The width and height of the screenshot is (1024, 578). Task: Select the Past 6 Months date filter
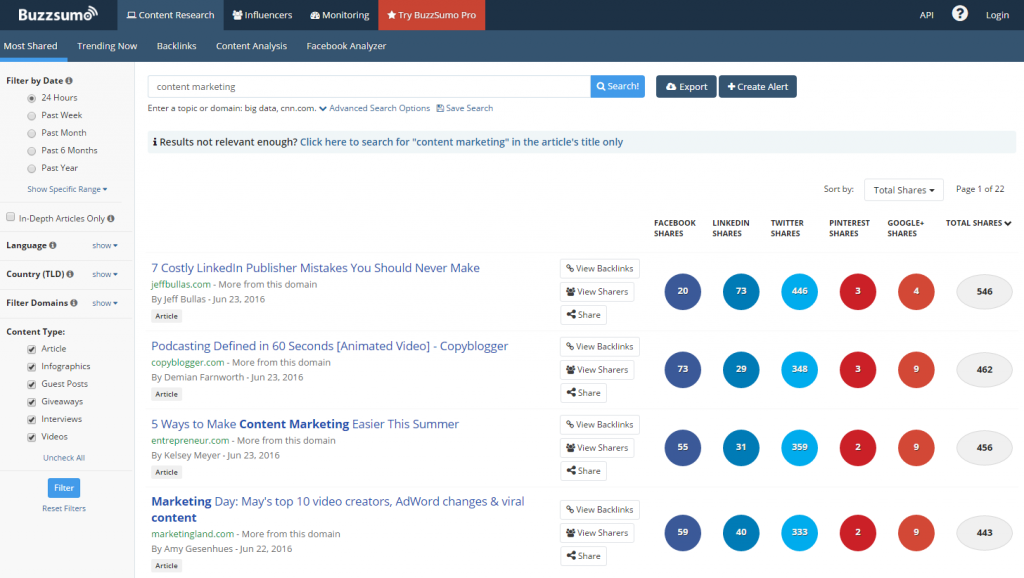click(31, 151)
